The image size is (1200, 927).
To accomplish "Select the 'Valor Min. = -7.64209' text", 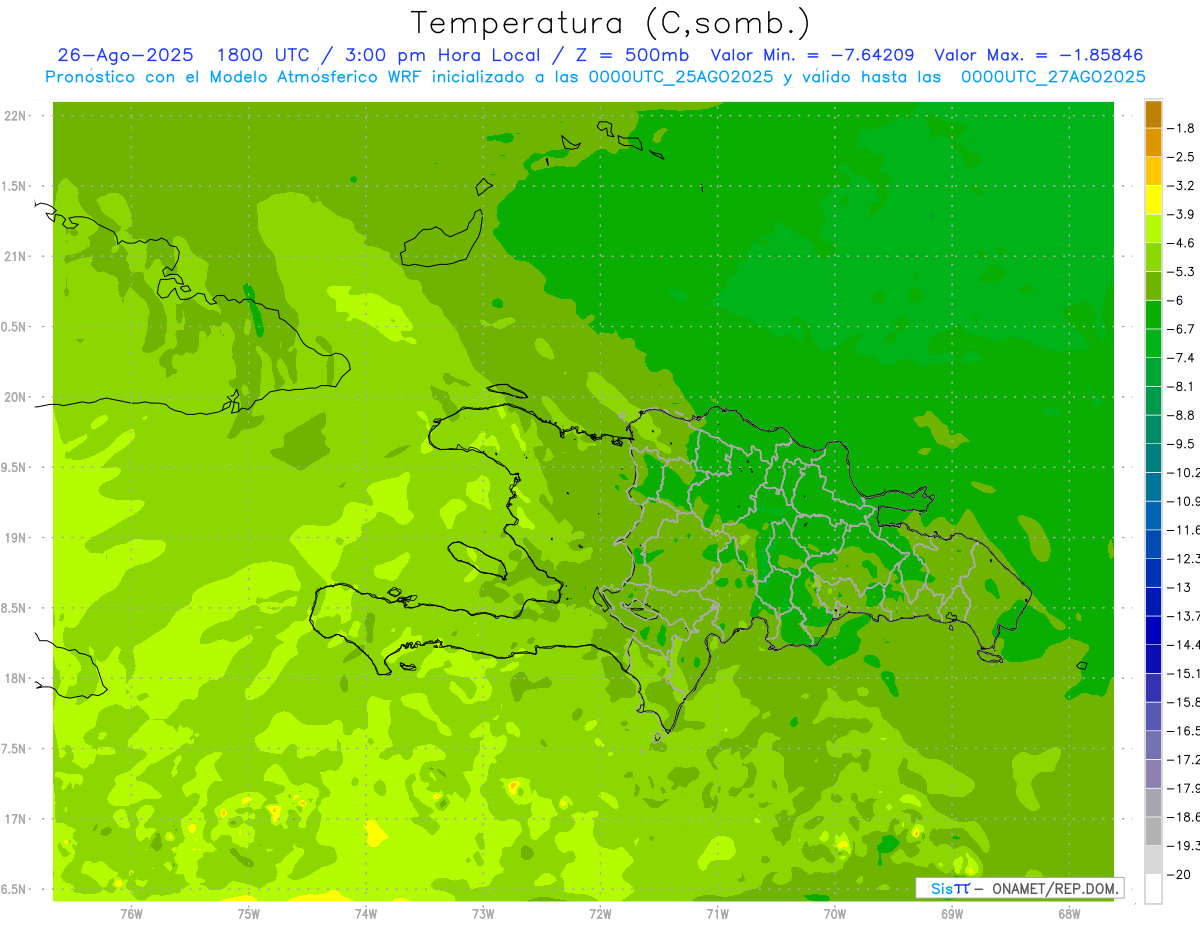I will [x=812, y=55].
